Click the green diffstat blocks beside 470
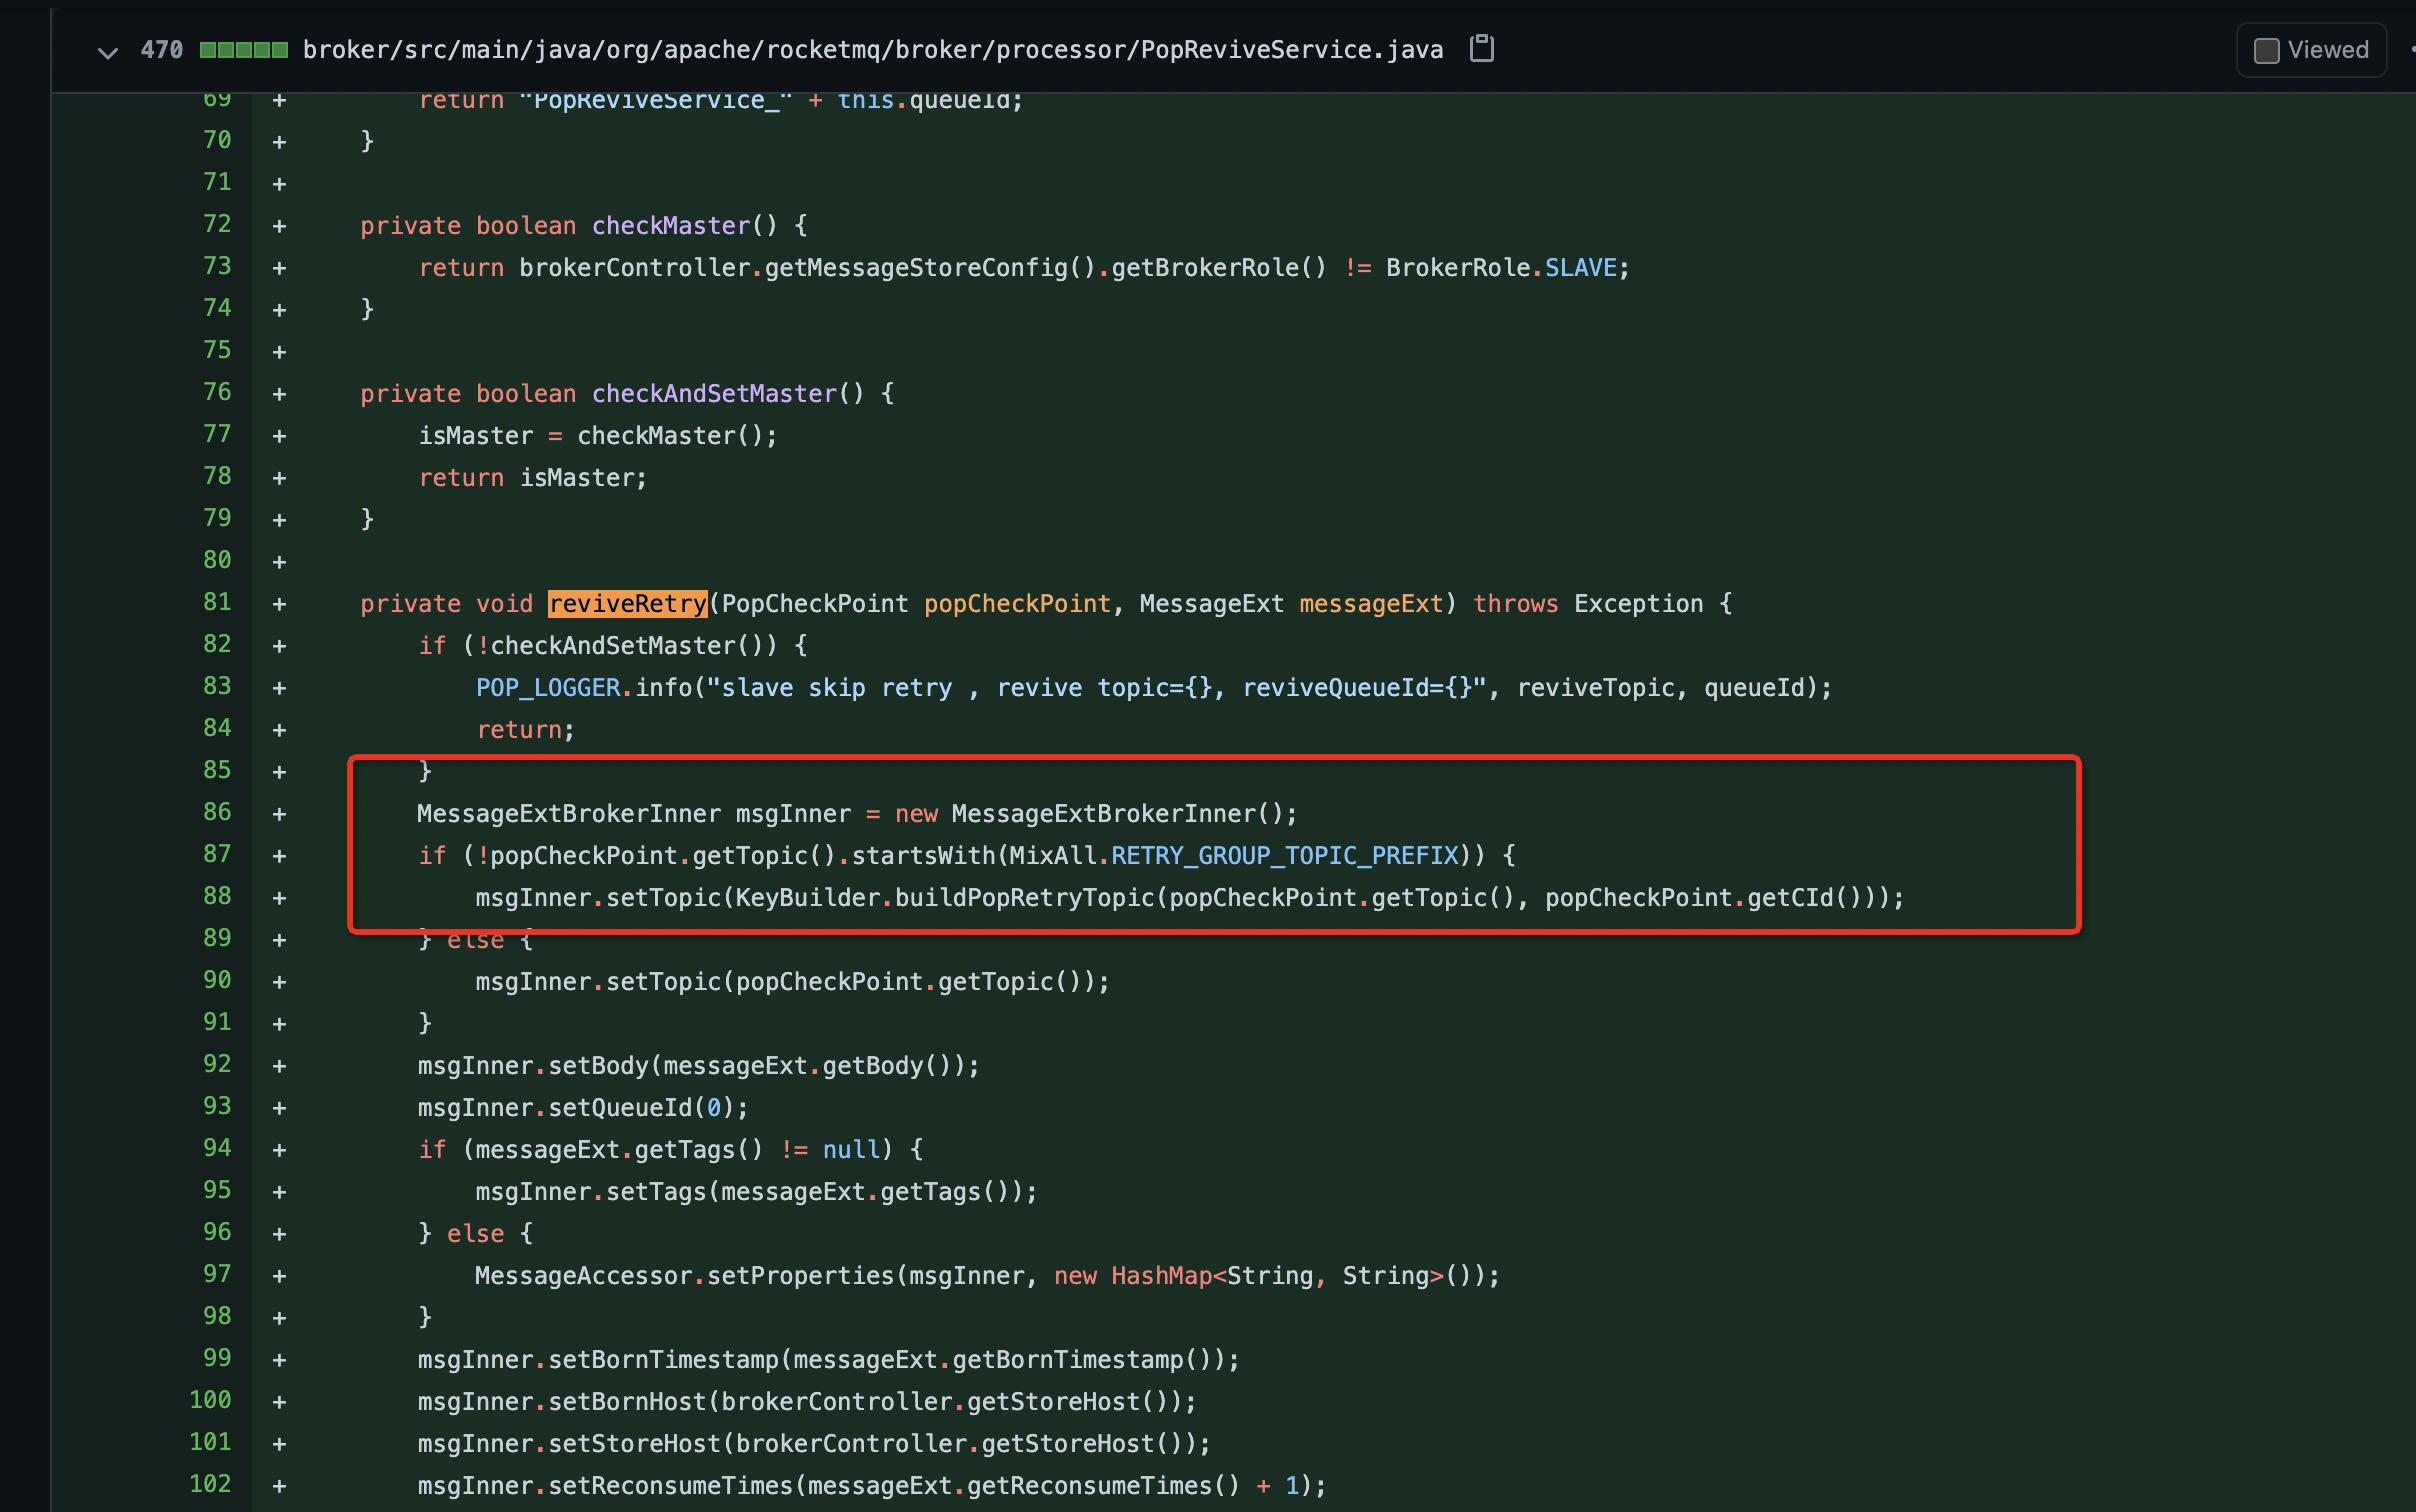Image resolution: width=2416 pixels, height=1512 pixels. [243, 50]
